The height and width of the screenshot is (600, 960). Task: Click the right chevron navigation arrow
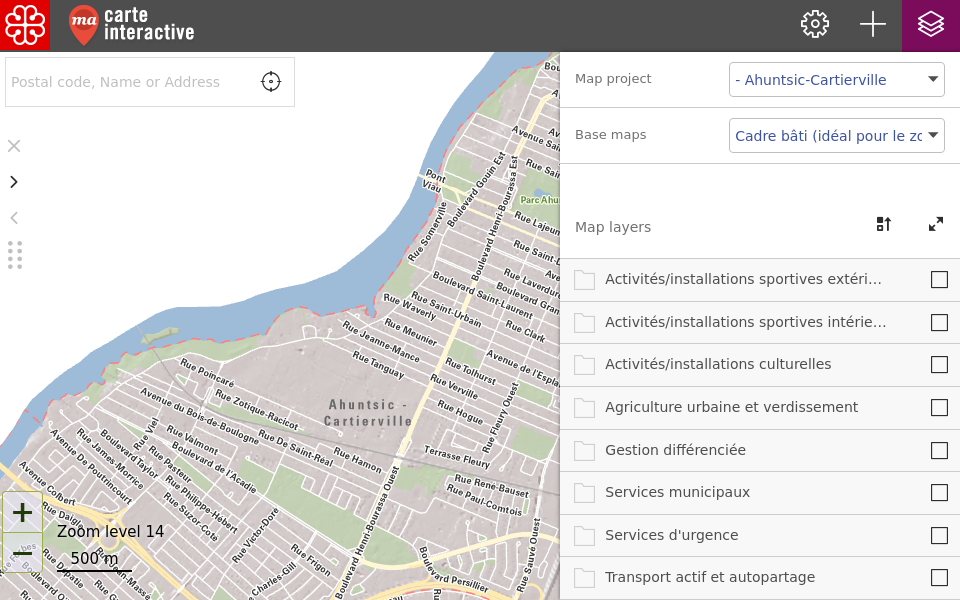[14, 182]
